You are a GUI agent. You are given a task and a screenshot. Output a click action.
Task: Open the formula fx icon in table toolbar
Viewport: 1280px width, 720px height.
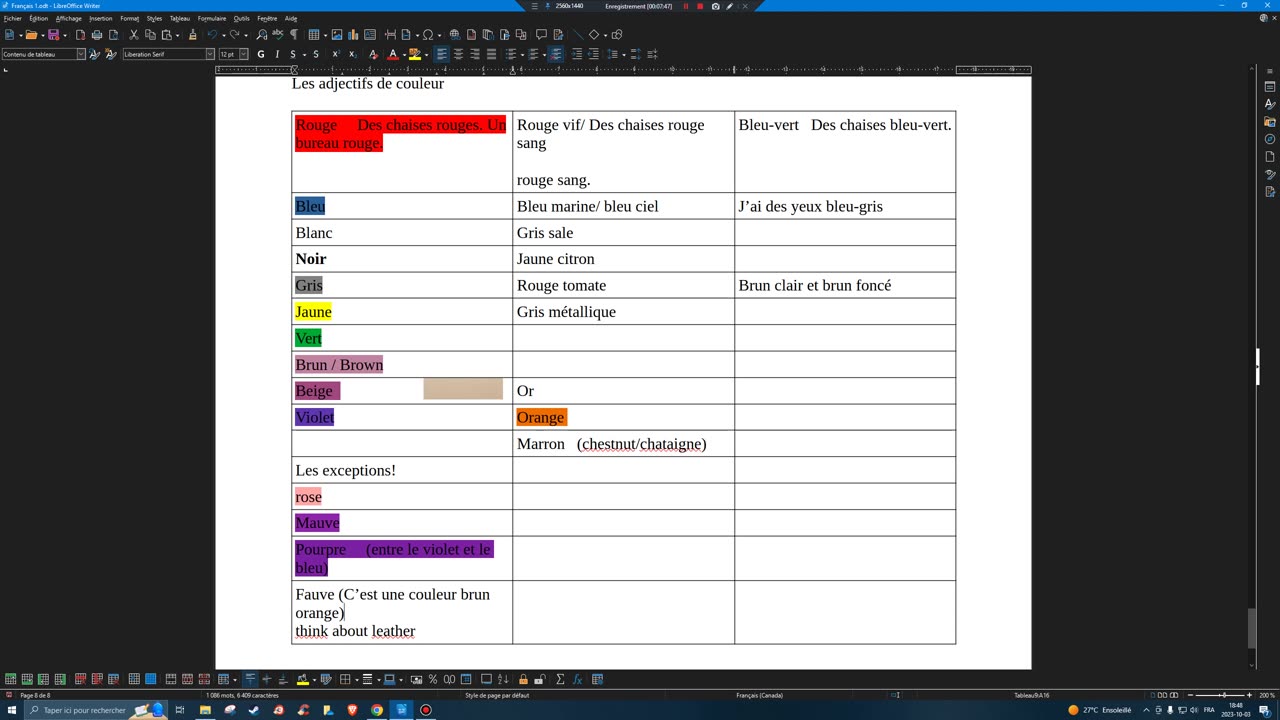[577, 679]
